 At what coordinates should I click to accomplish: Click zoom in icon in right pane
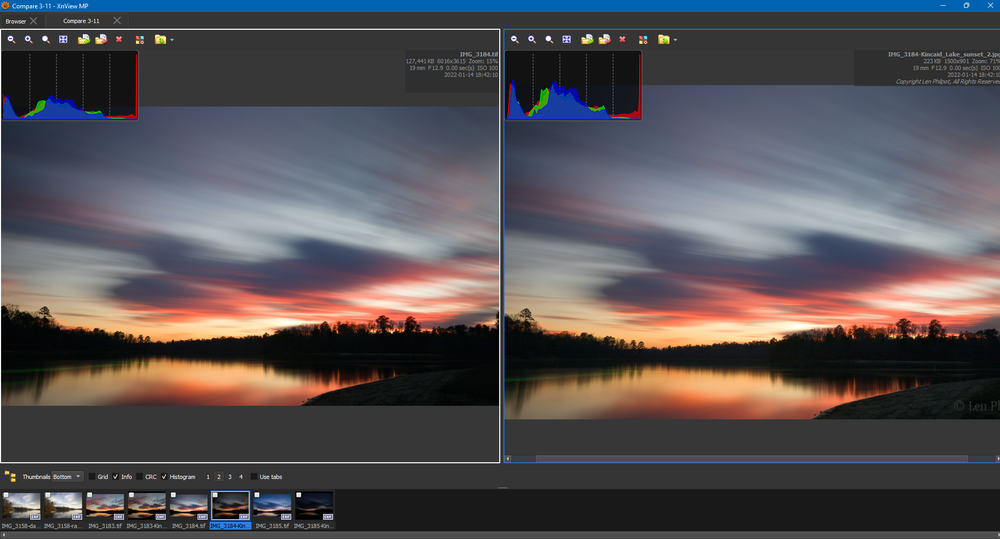(532, 39)
